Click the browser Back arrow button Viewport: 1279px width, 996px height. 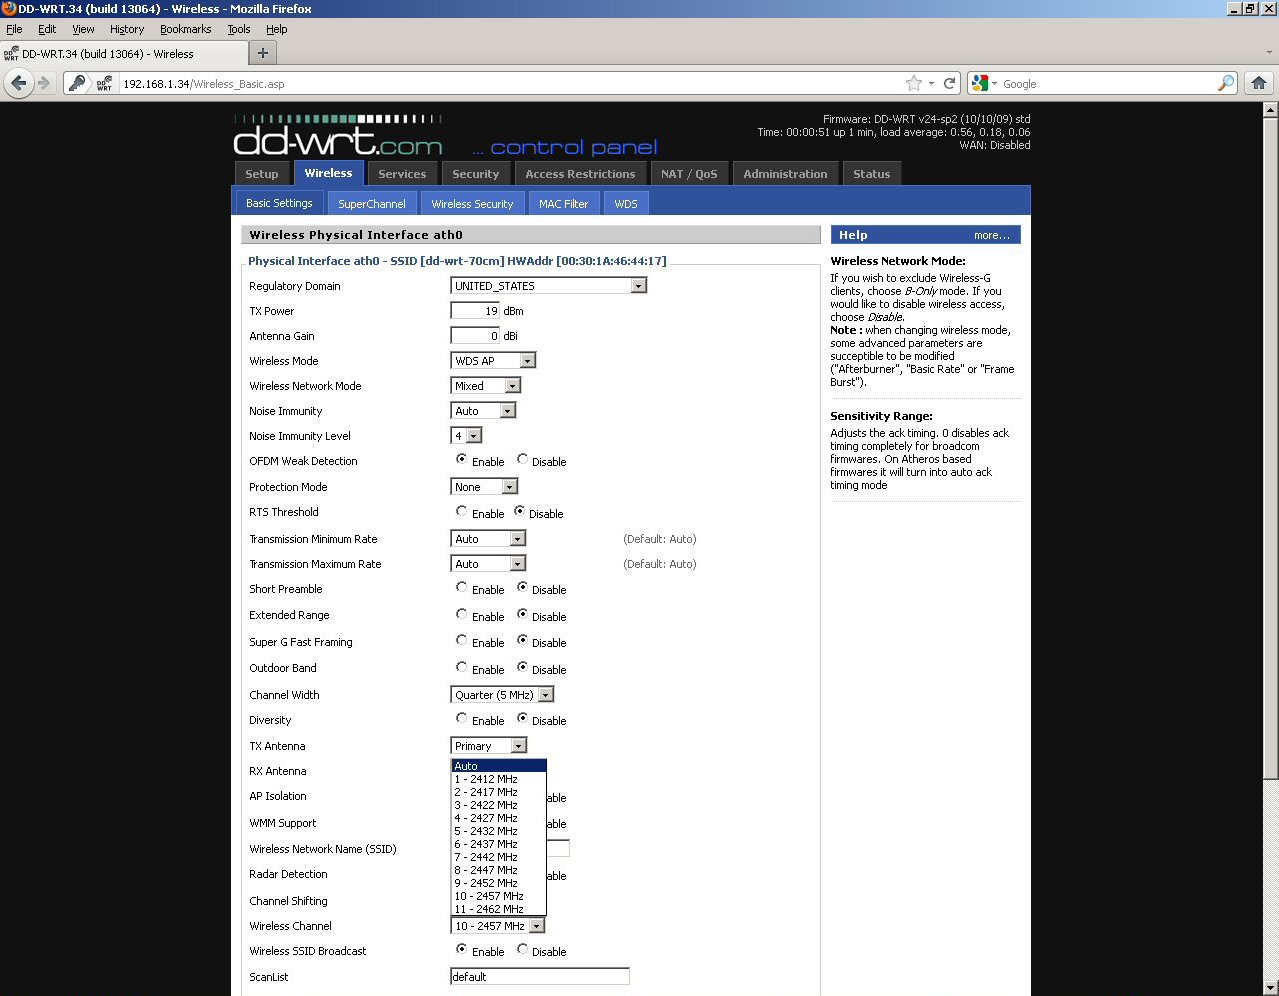point(19,83)
